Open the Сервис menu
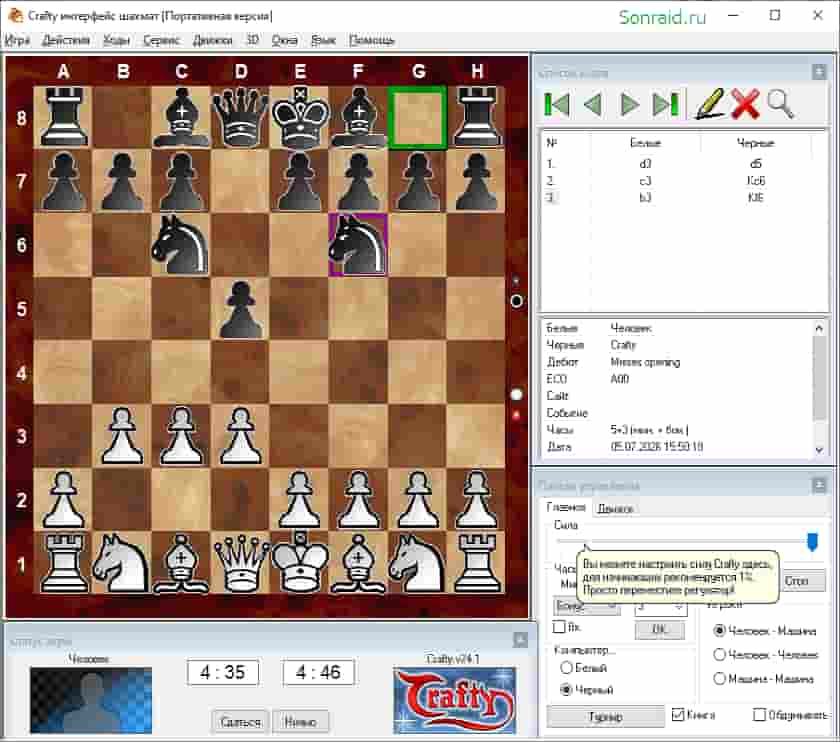 point(161,40)
